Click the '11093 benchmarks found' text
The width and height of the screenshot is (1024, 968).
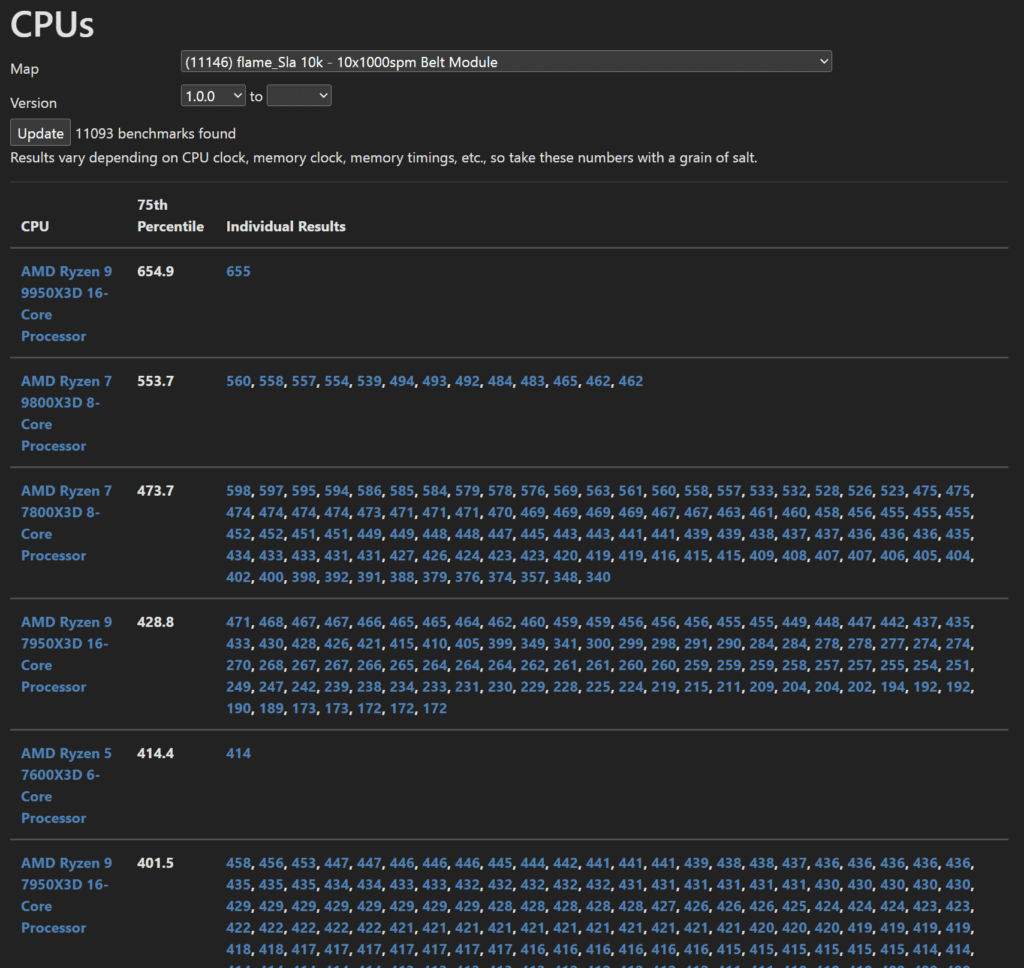[x=155, y=133]
